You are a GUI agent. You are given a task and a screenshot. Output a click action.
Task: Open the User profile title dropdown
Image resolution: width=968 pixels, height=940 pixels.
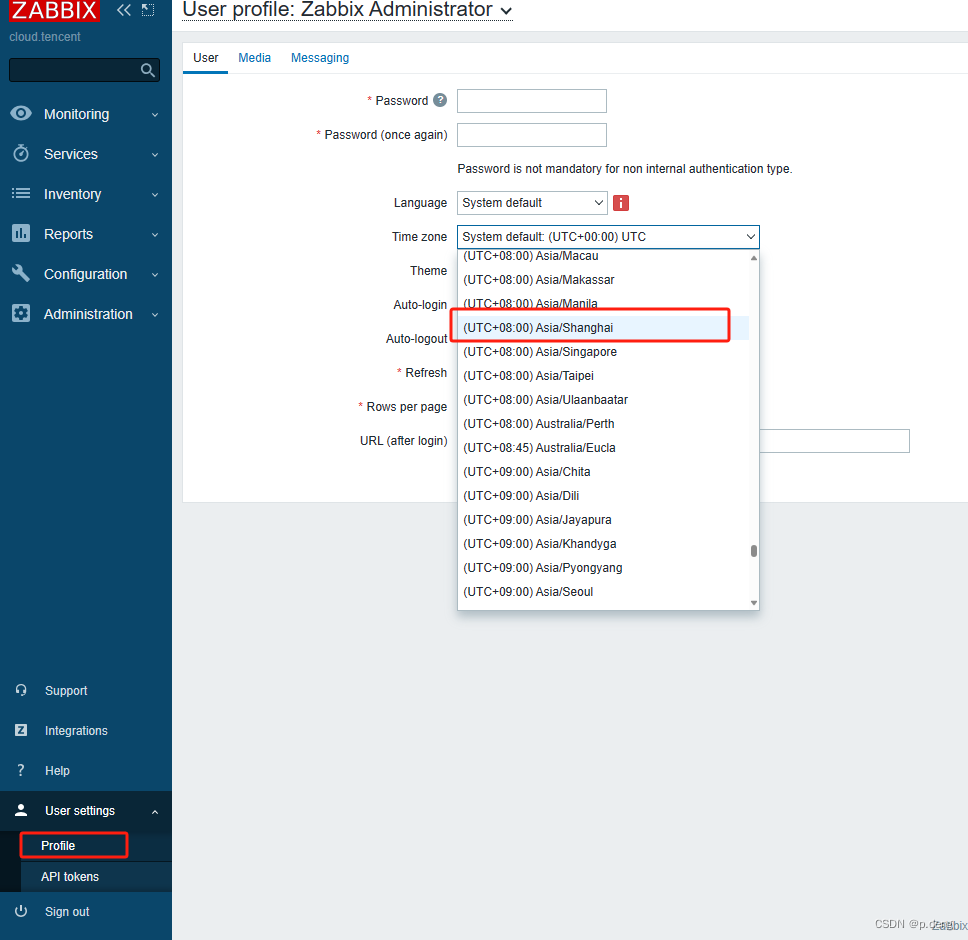506,11
